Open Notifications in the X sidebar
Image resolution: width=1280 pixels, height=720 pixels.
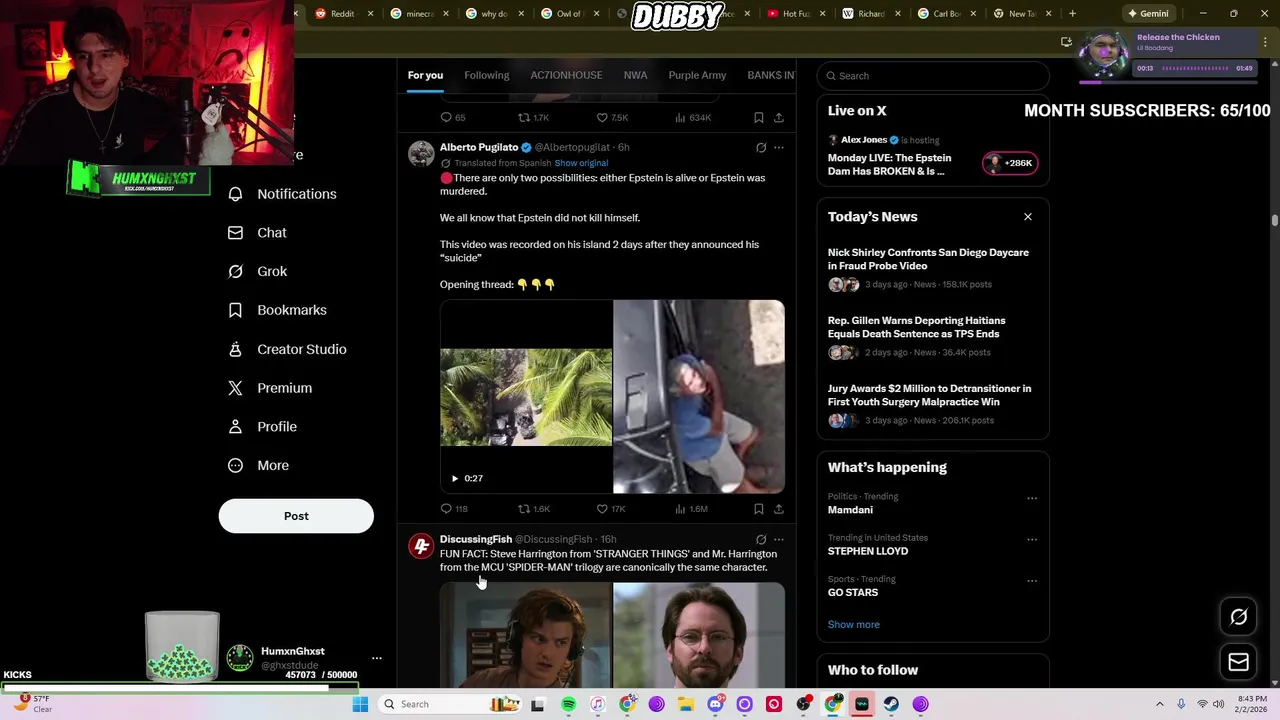click(x=283, y=194)
